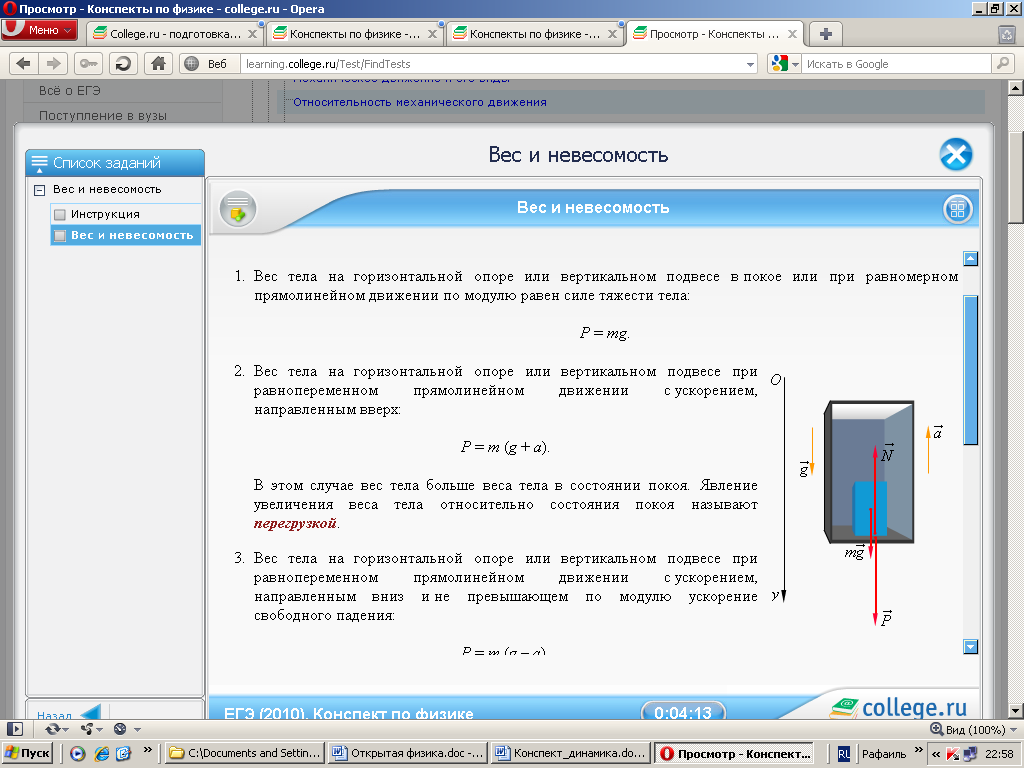Click the Kaspersky tray icon
Viewport: 1024px width, 768px height.
(x=953, y=754)
